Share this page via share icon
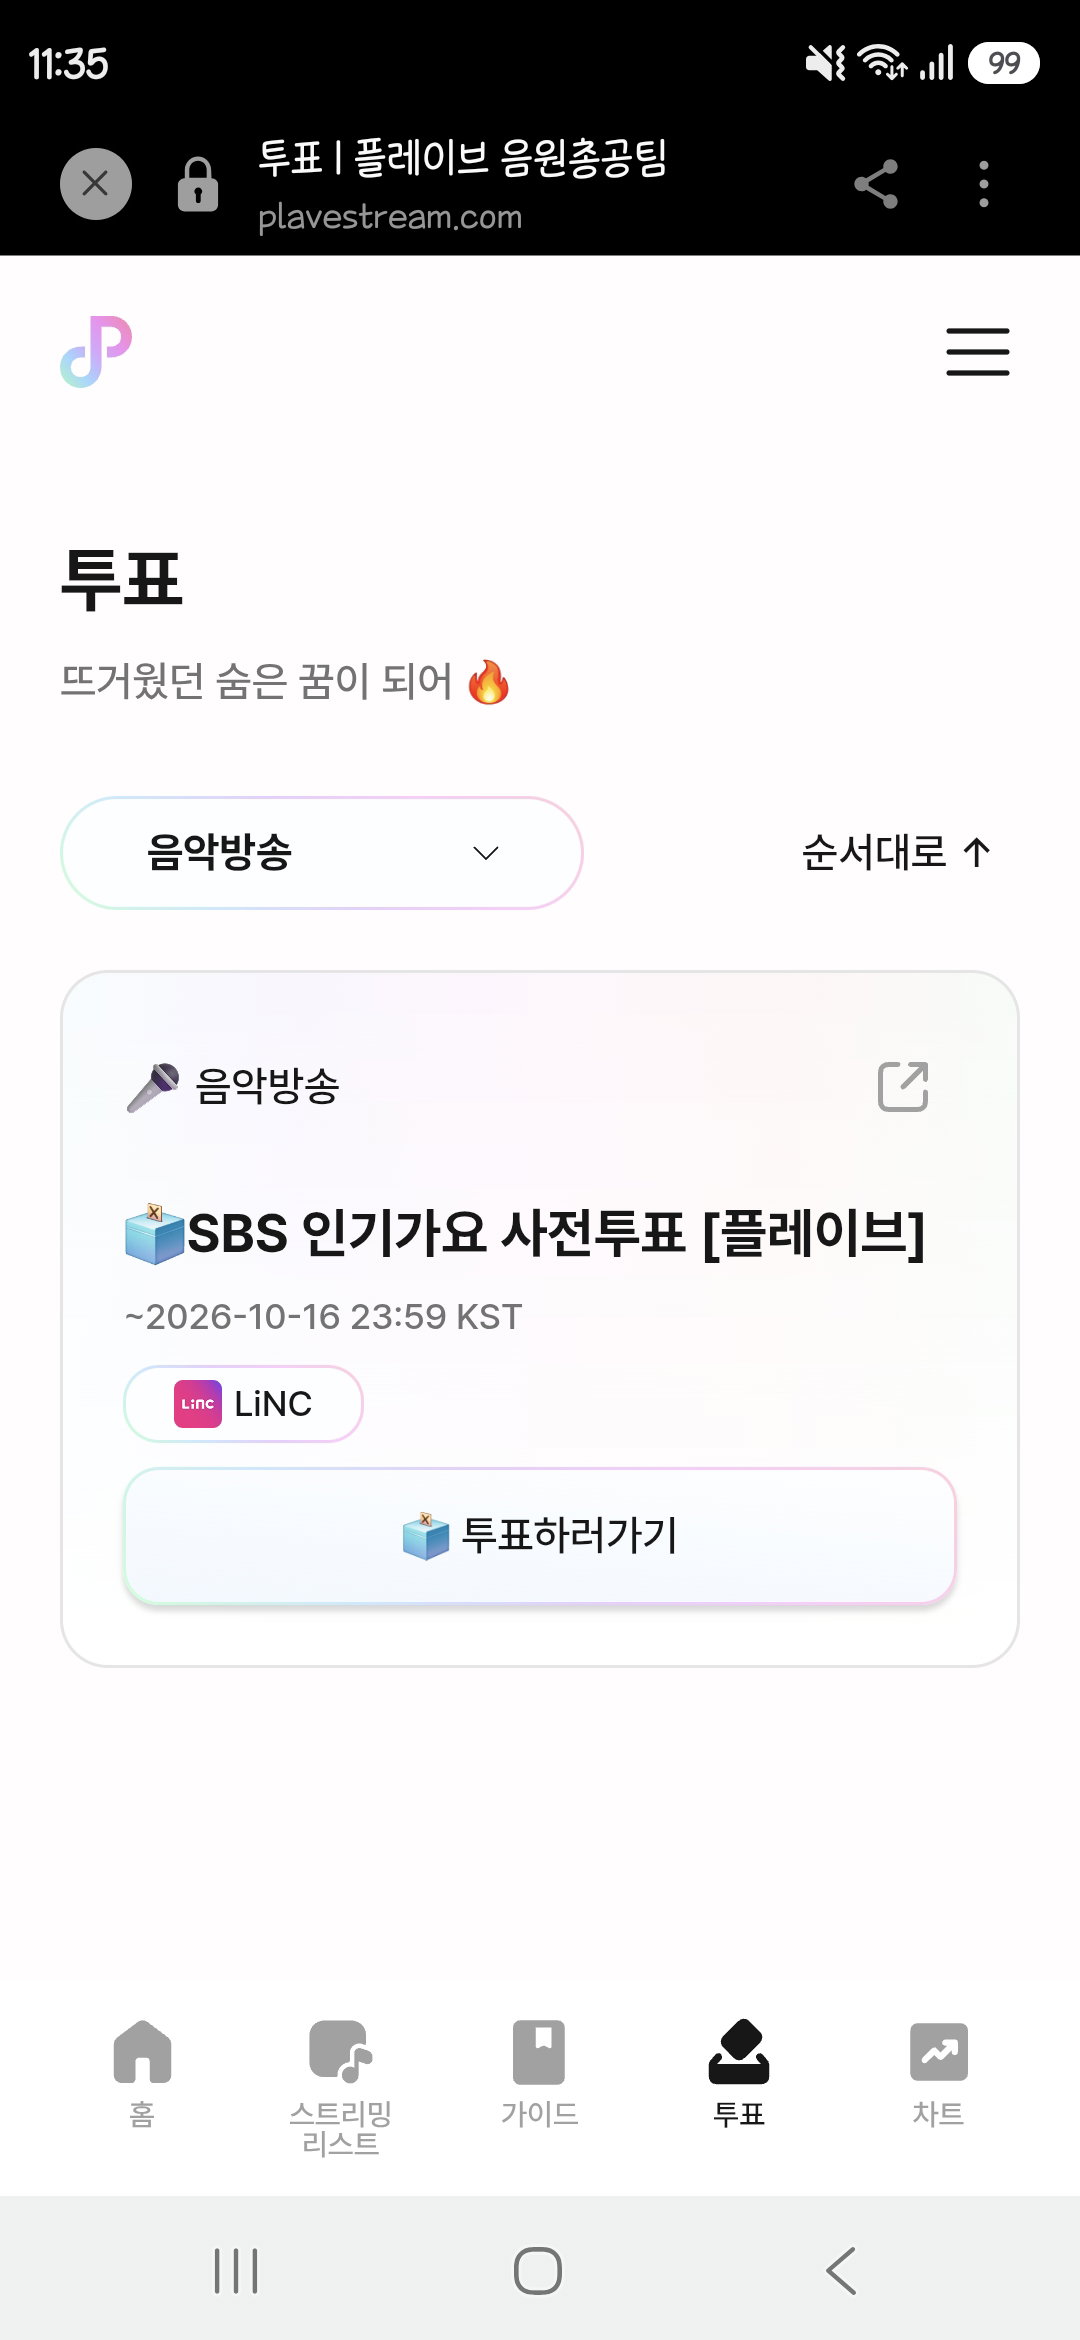1080x2340 pixels. (876, 184)
